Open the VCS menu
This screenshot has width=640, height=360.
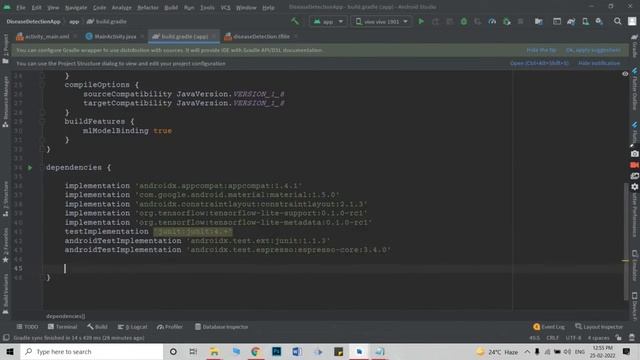(x=225, y=7)
